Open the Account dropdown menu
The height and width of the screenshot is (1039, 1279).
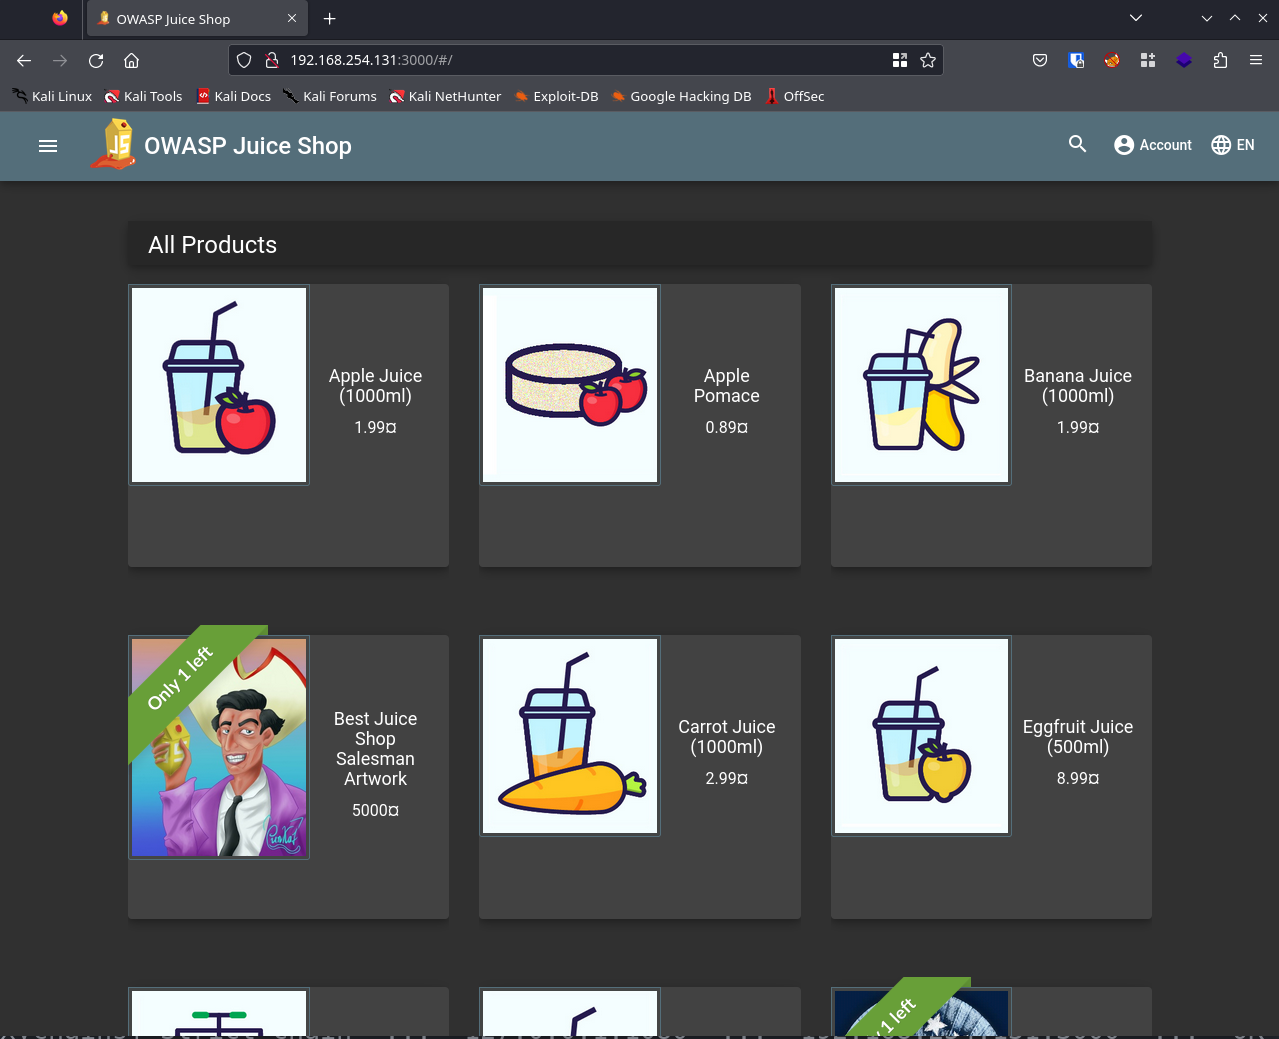click(x=1153, y=145)
